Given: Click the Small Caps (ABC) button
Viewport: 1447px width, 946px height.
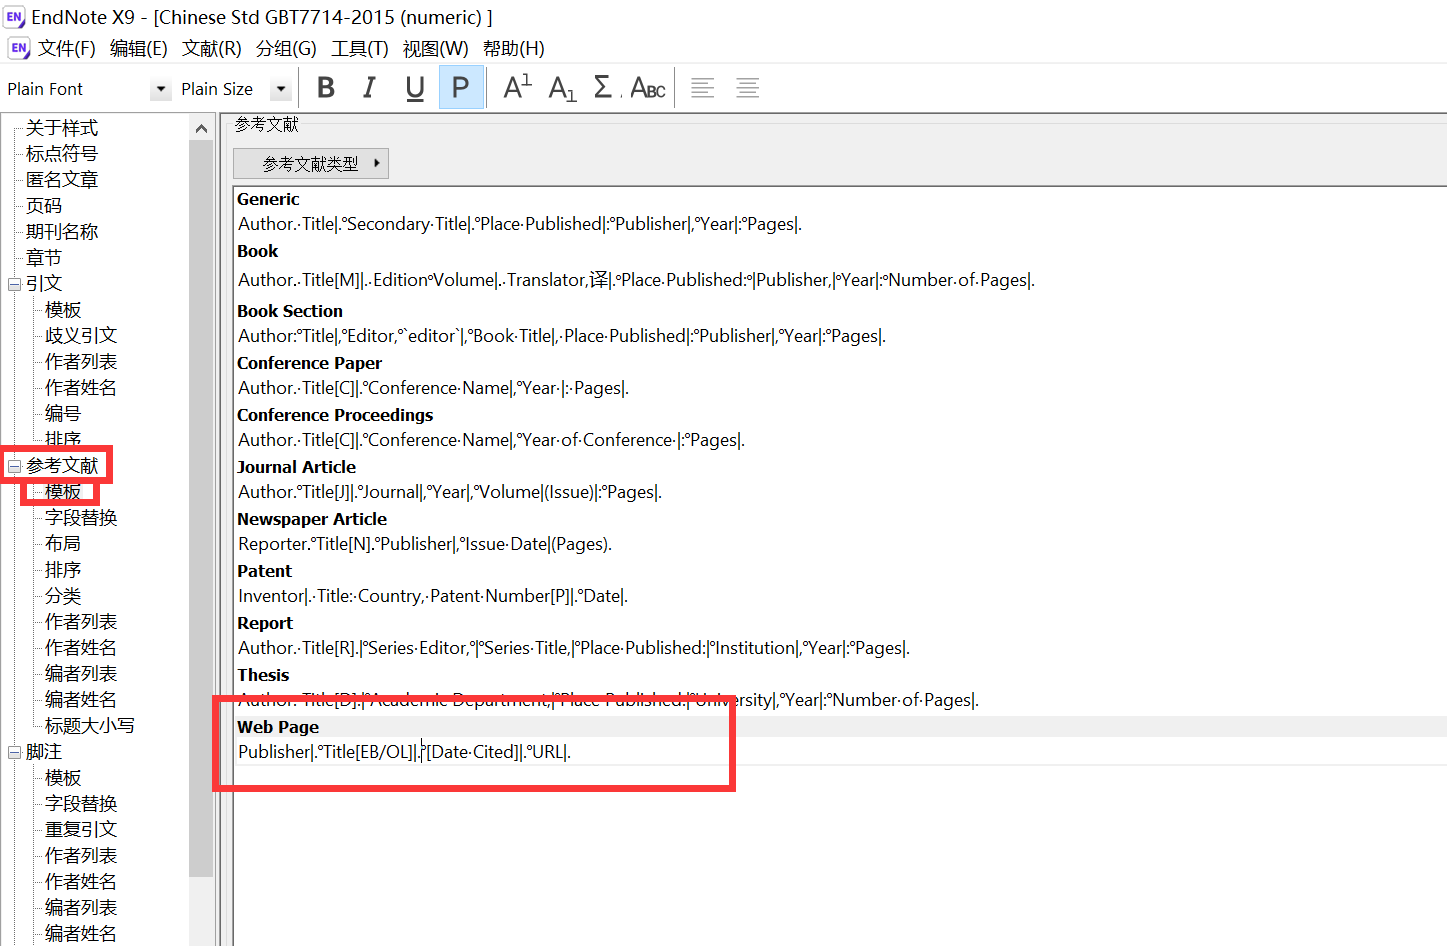Looking at the screenshot, I should coord(648,88).
